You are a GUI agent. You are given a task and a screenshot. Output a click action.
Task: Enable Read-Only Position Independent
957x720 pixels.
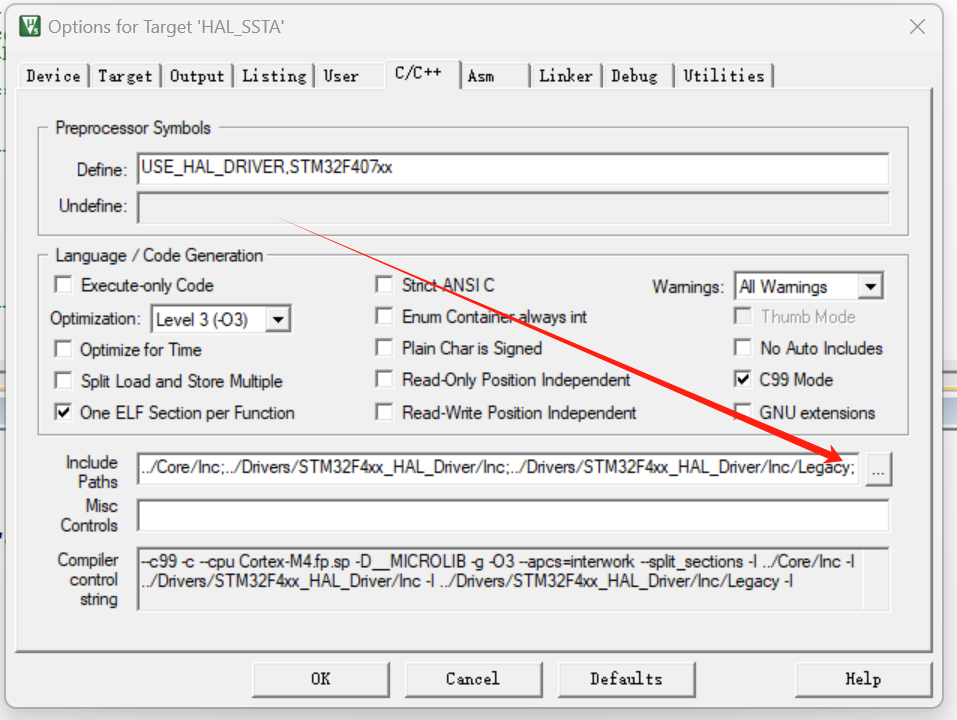point(384,381)
